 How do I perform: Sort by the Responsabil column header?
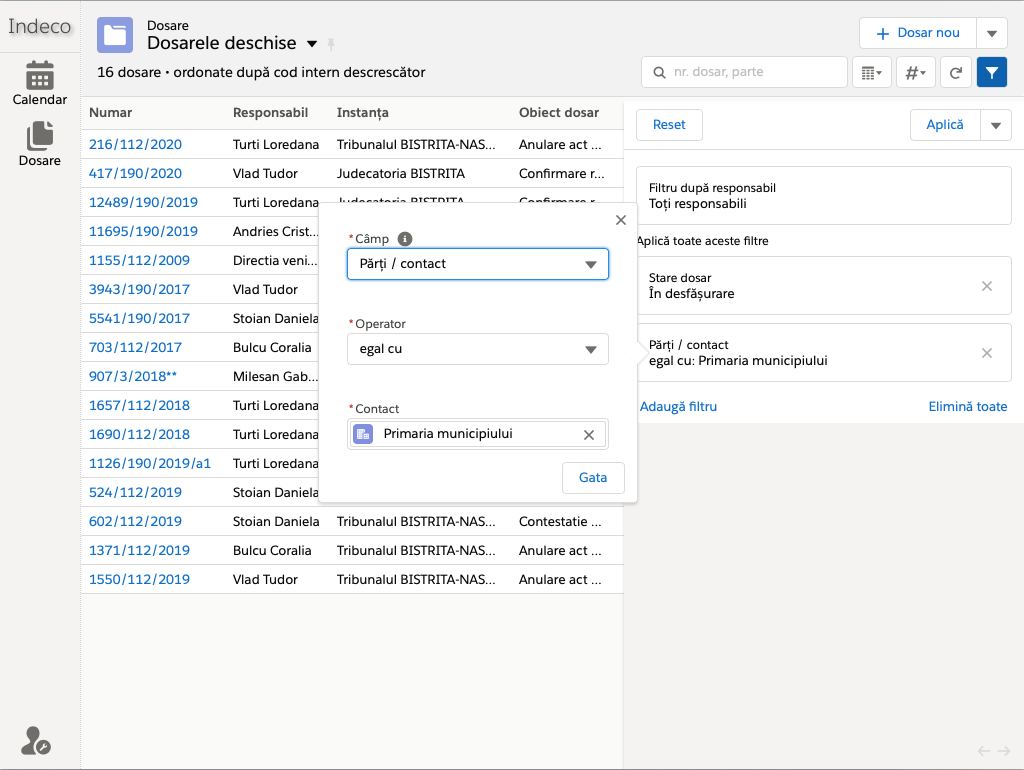[x=270, y=113]
